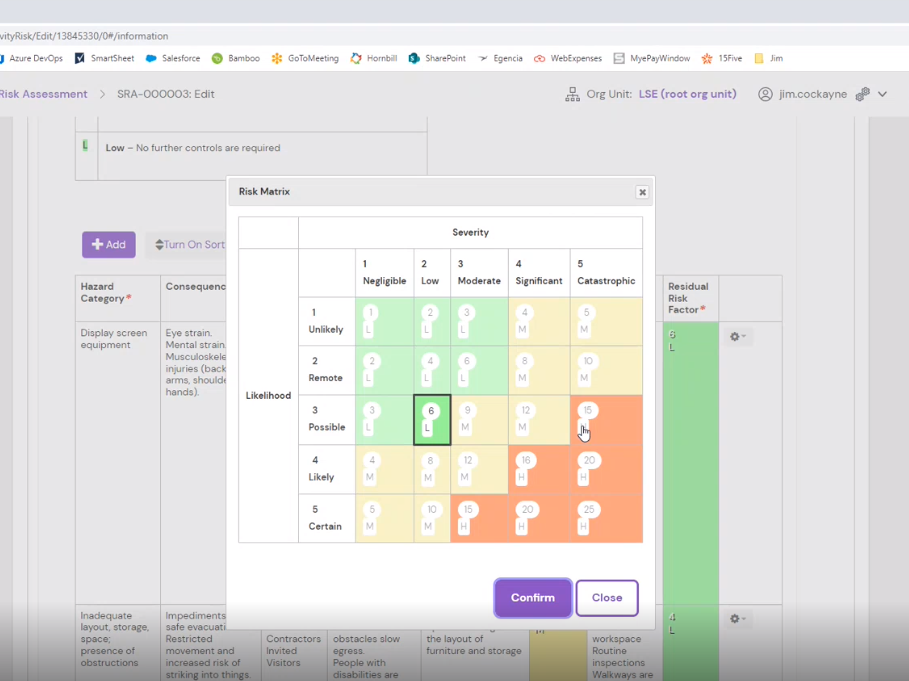
Task: Click the Org Unit hierarchy icon
Action: pos(572,94)
